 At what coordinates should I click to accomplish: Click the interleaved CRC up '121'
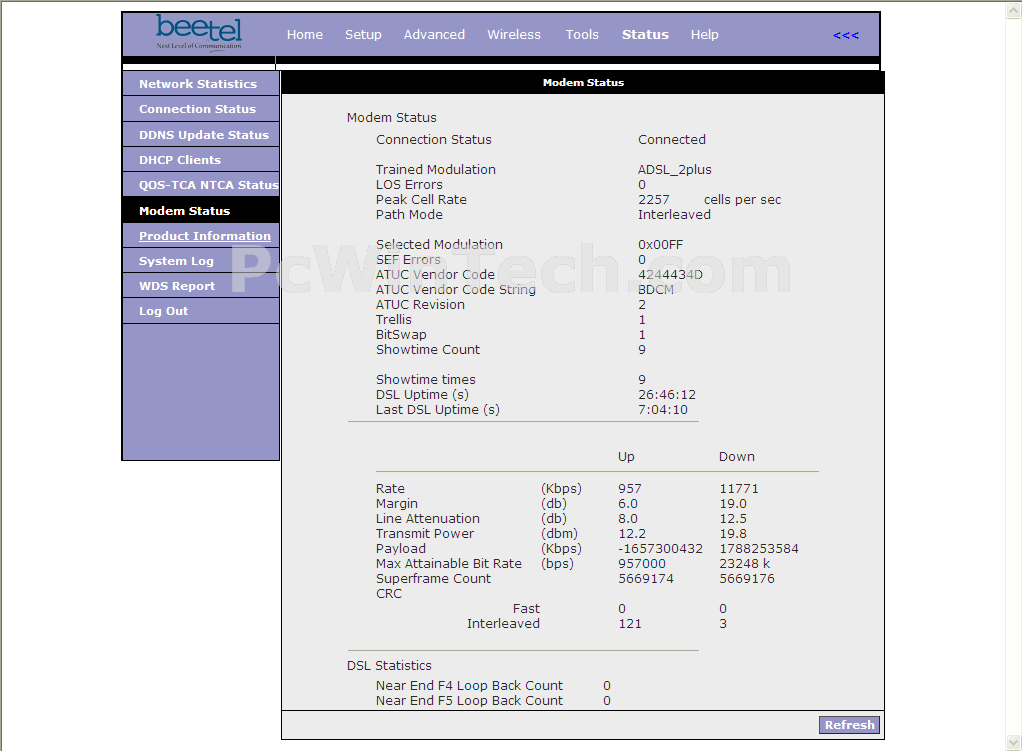tap(630, 623)
